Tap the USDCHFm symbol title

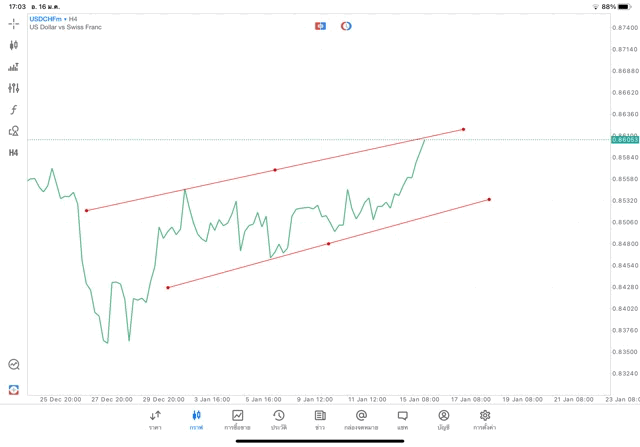click(x=46, y=19)
